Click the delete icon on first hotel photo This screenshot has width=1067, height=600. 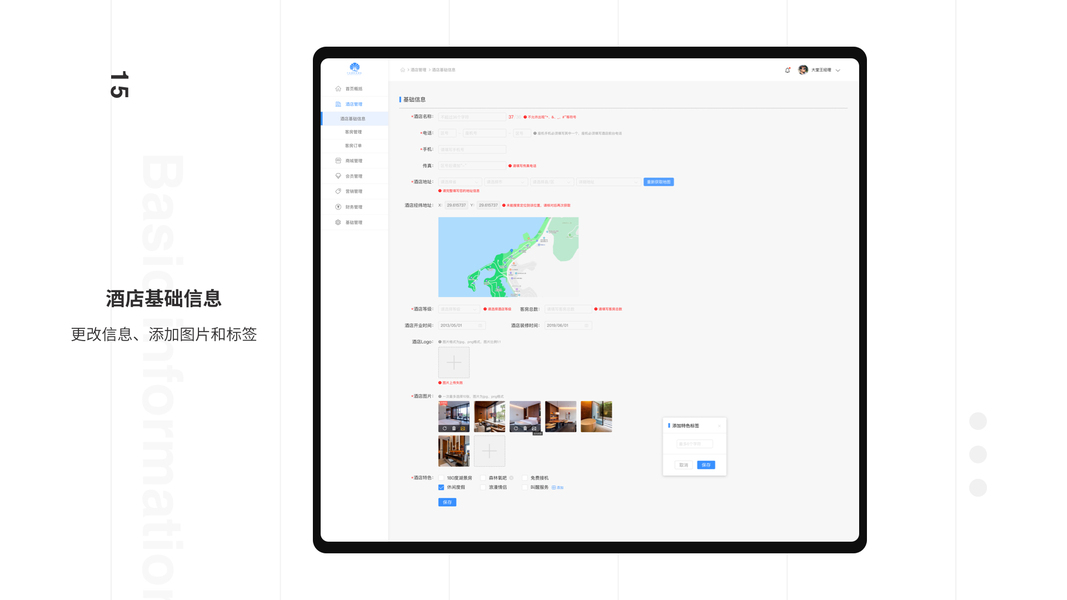pyautogui.click(x=454, y=428)
